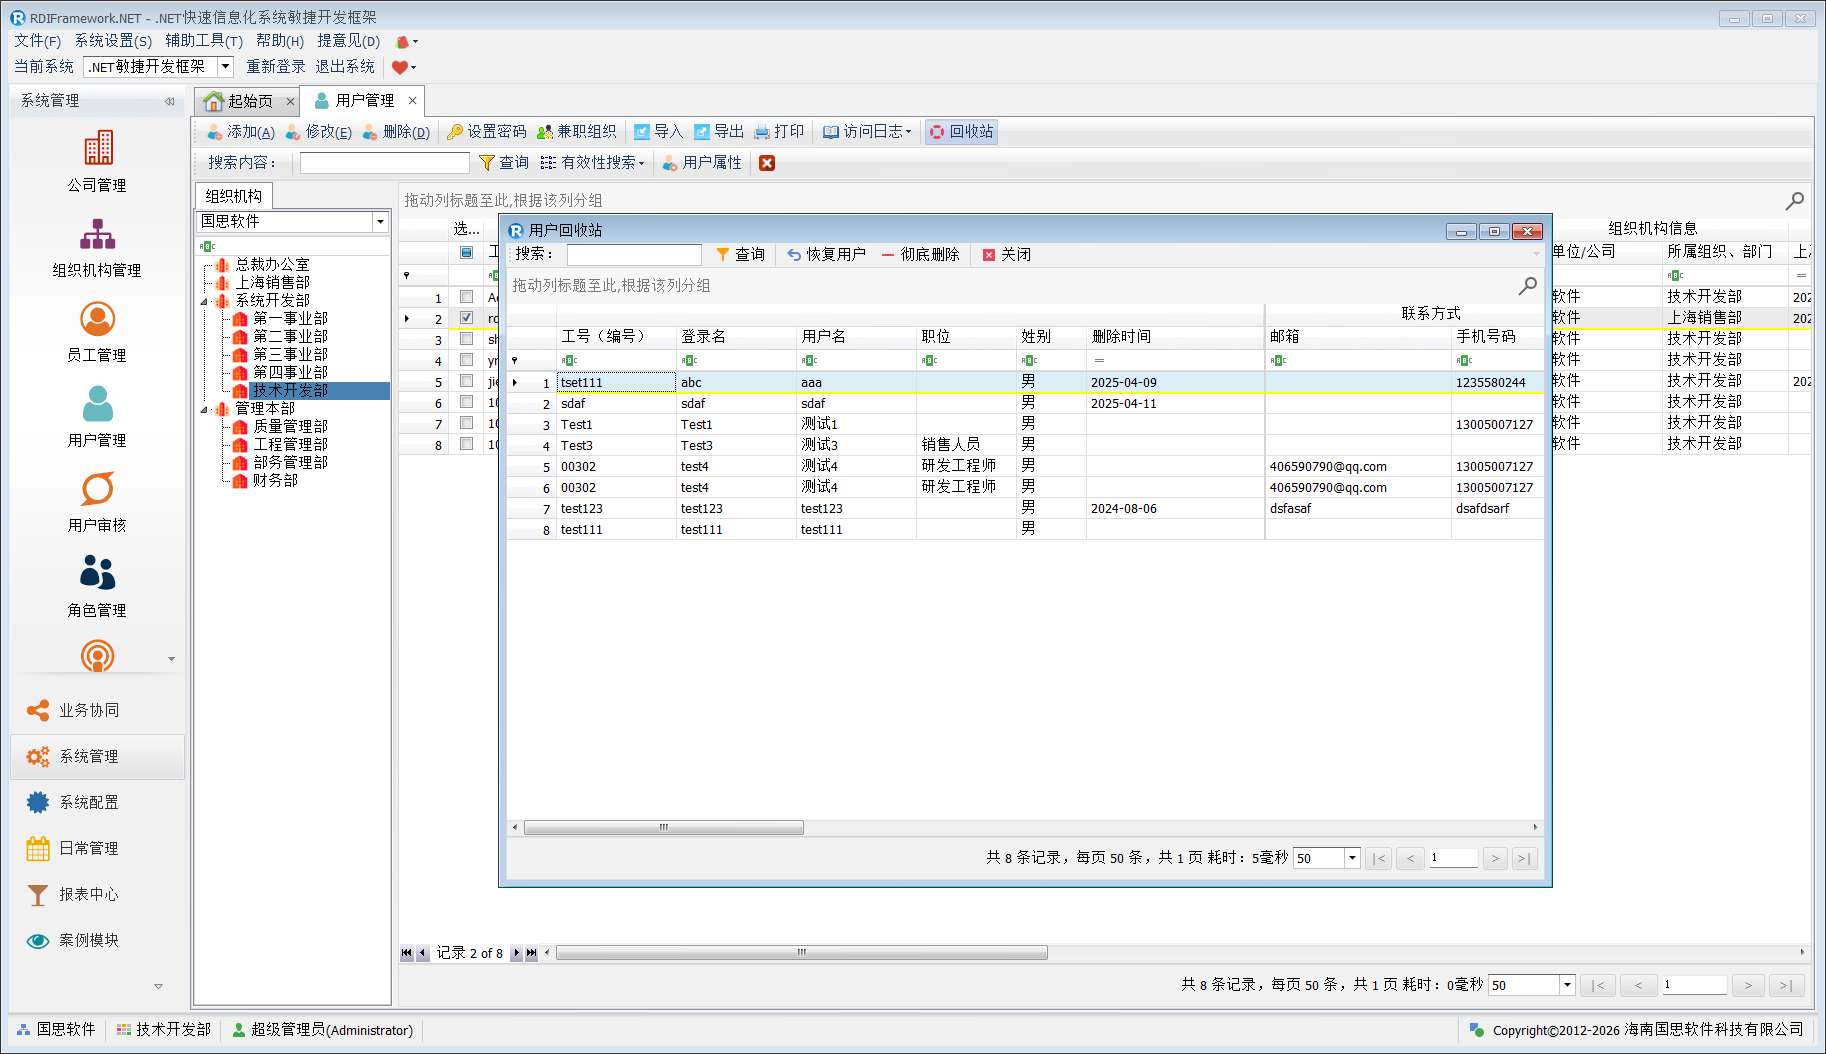
Task: Click the 回收站 toolbar button
Action: point(961,132)
